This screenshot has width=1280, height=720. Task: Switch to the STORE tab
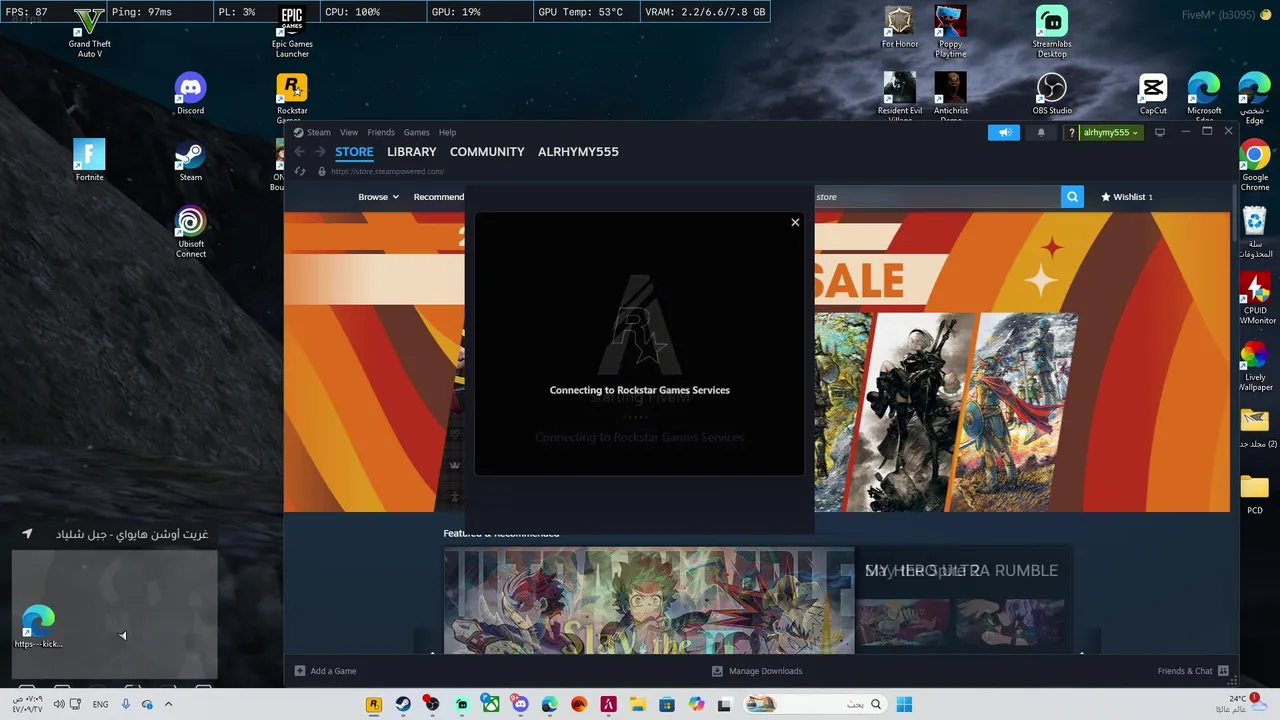click(354, 152)
